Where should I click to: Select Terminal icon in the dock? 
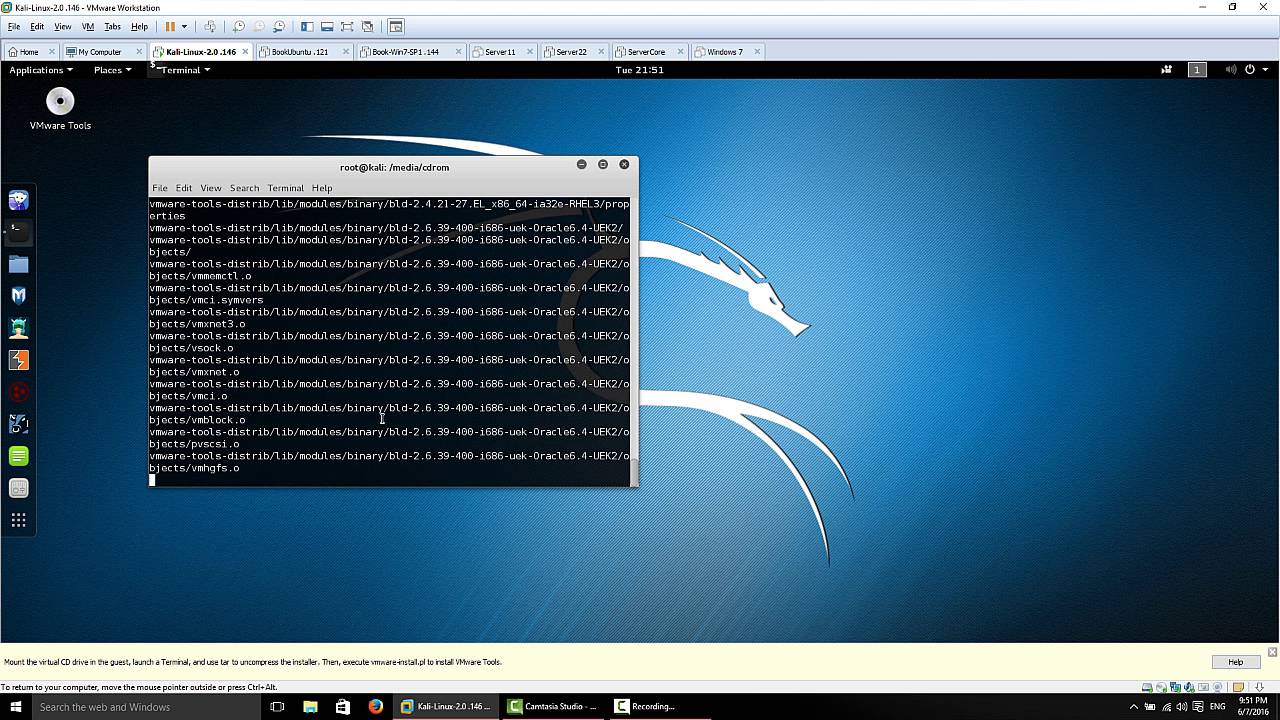coord(18,232)
